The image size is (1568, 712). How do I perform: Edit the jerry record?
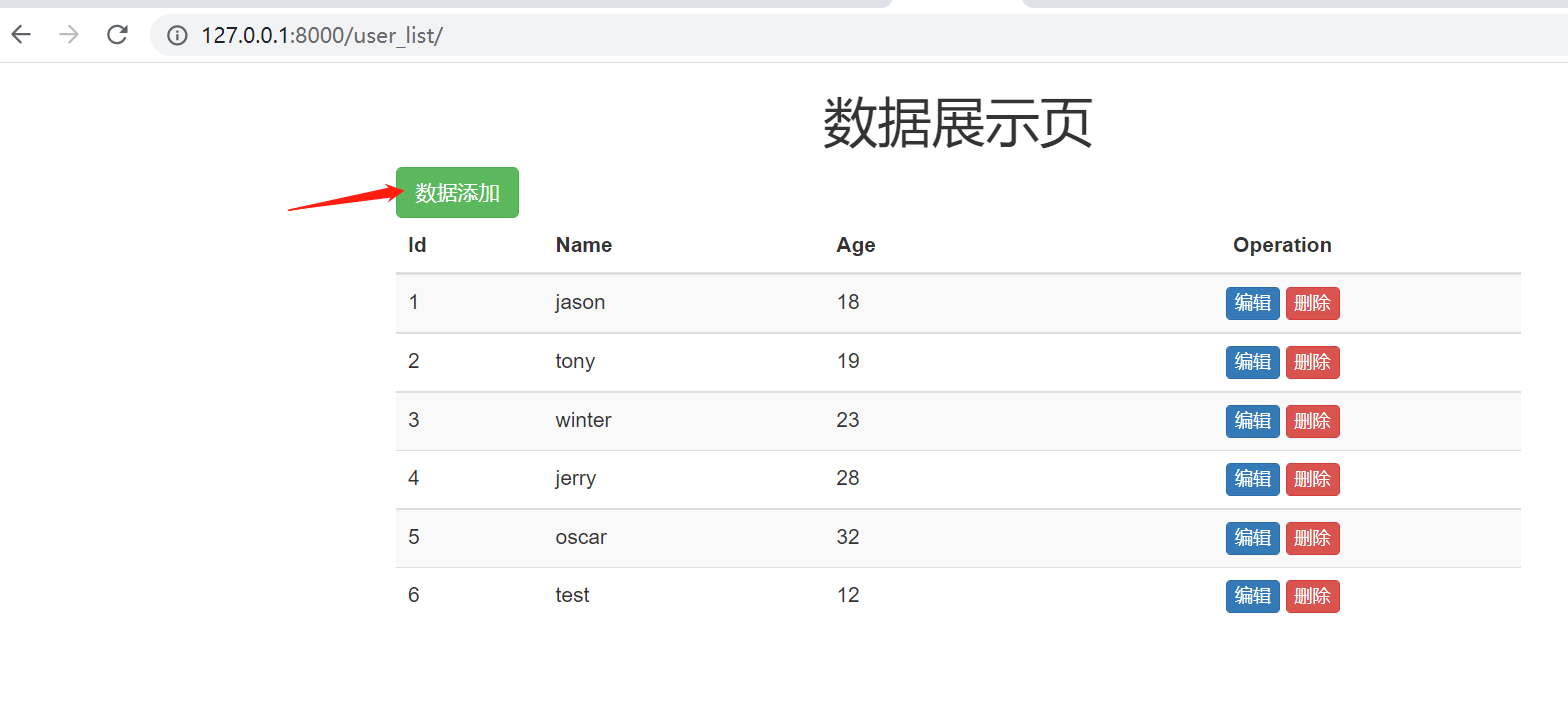(1252, 479)
